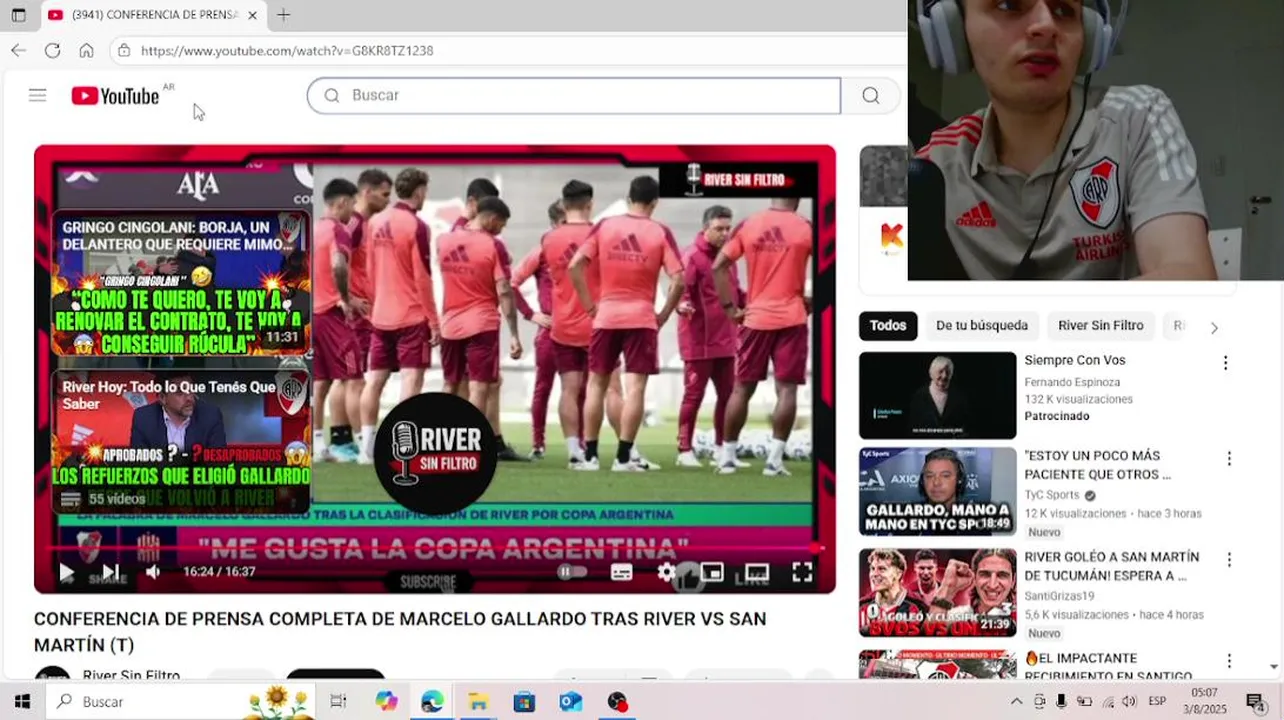Select the Todos filter chip
This screenshot has width=1284, height=720.
pyautogui.click(x=888, y=325)
